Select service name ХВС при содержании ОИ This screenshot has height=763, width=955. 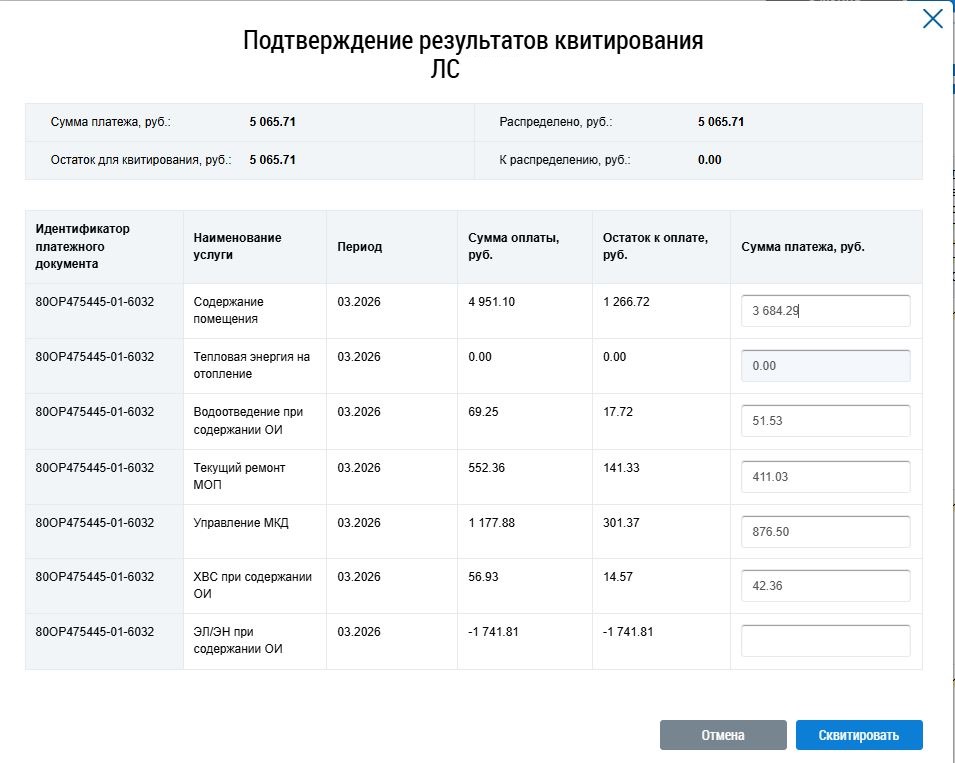click(x=253, y=585)
